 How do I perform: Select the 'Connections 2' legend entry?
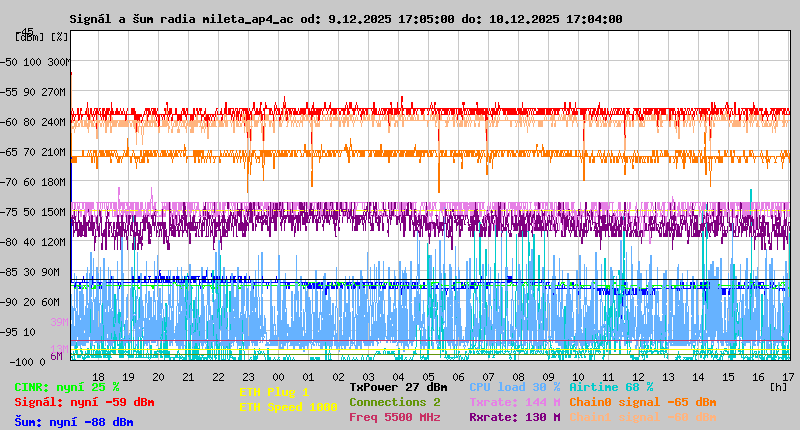394,402
